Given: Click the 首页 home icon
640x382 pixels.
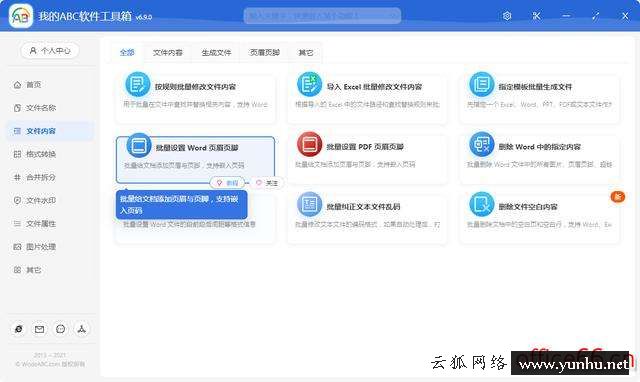Looking at the screenshot, I should tap(17, 85).
